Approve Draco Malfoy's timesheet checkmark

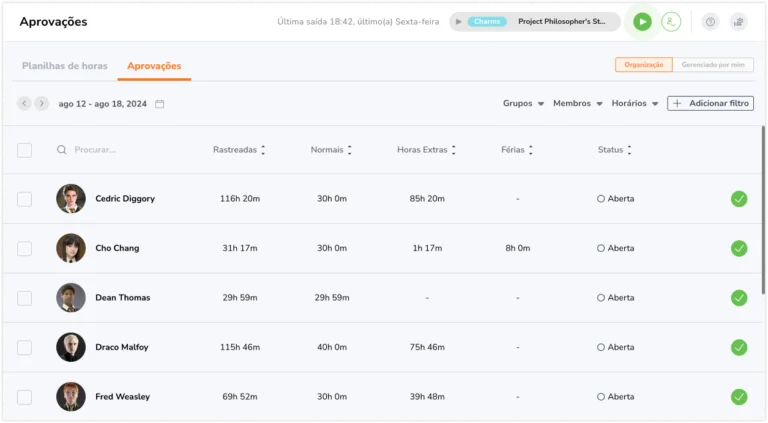tap(739, 347)
